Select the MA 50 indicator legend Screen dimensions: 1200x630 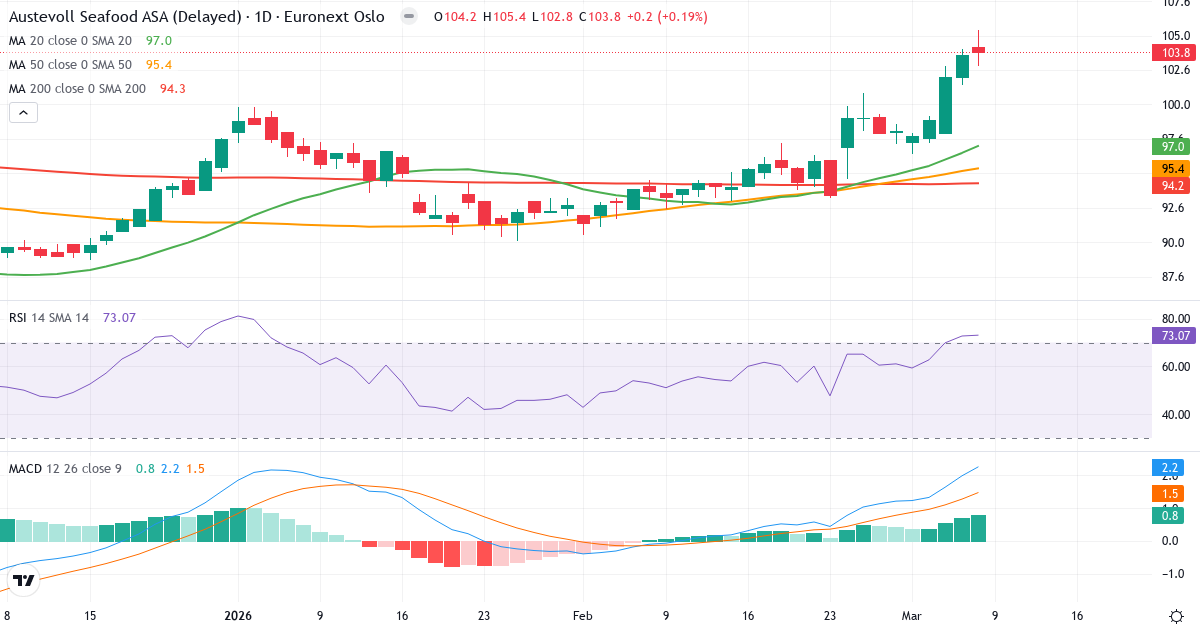70,65
